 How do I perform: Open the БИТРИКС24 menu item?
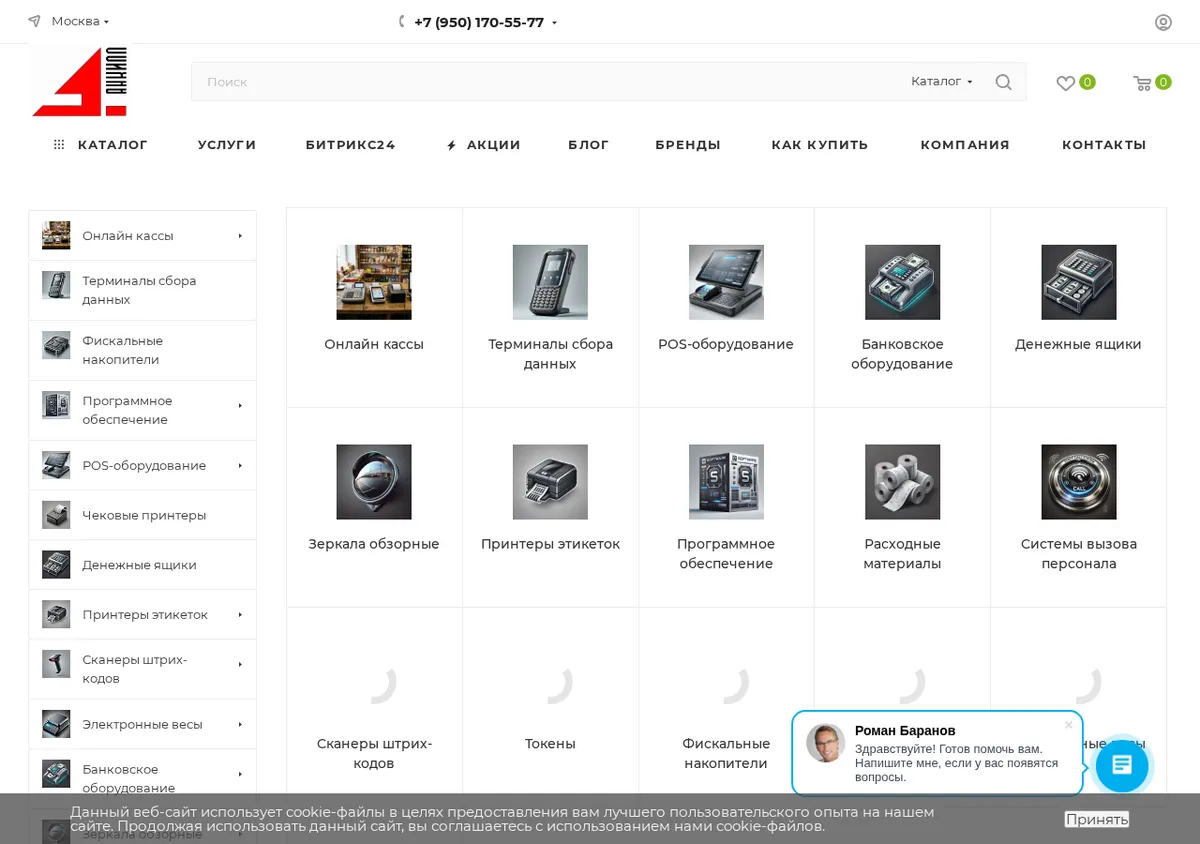tap(351, 145)
